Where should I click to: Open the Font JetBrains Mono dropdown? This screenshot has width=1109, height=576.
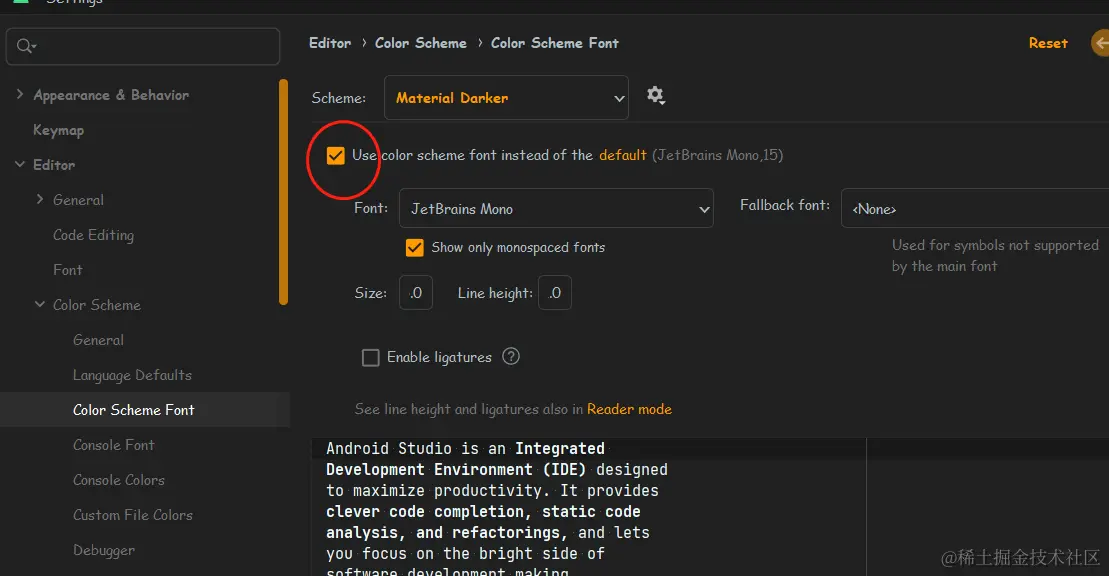click(x=556, y=208)
